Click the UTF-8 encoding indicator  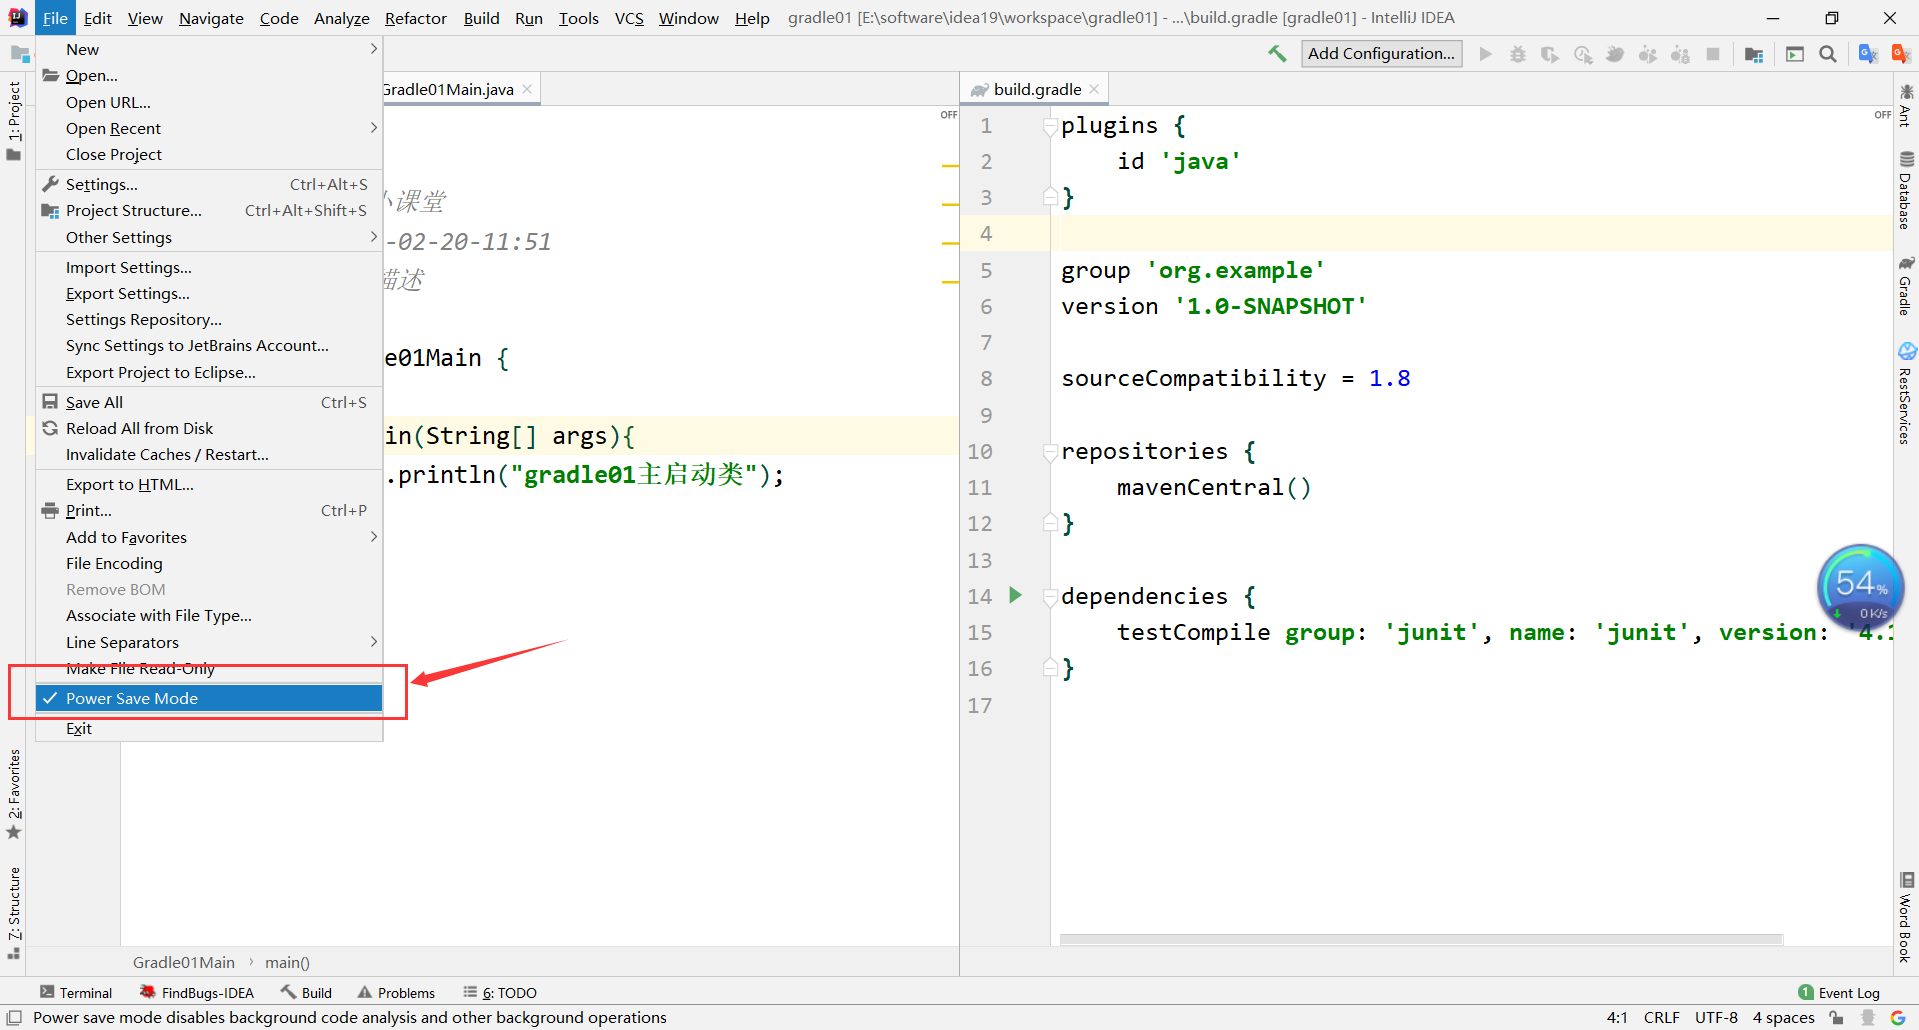[x=1716, y=1017]
